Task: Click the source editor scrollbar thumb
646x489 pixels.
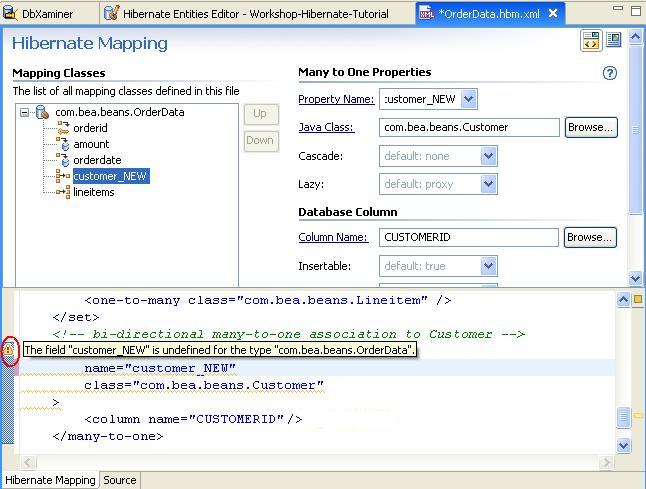Action: coord(623,417)
